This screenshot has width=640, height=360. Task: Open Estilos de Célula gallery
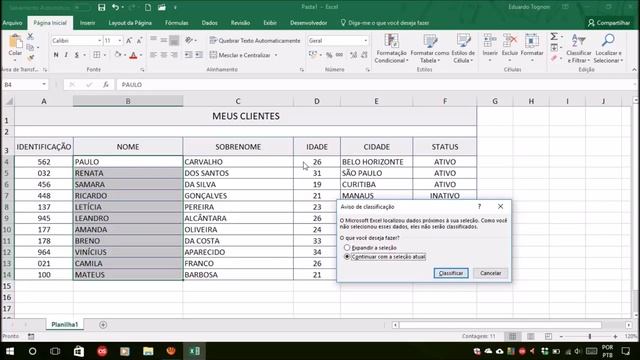pos(463,49)
